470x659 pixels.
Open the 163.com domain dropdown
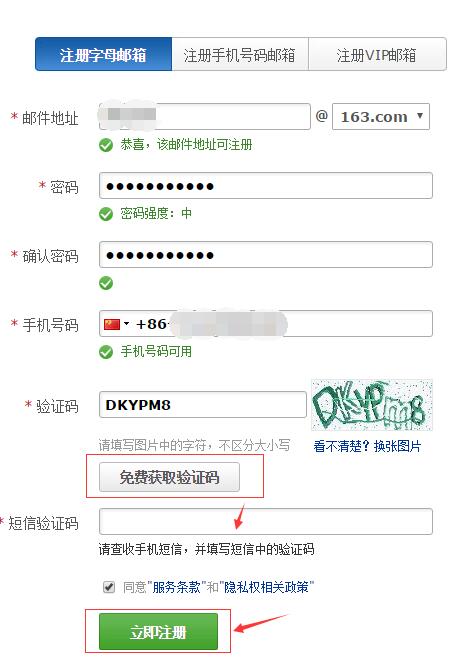click(x=381, y=116)
